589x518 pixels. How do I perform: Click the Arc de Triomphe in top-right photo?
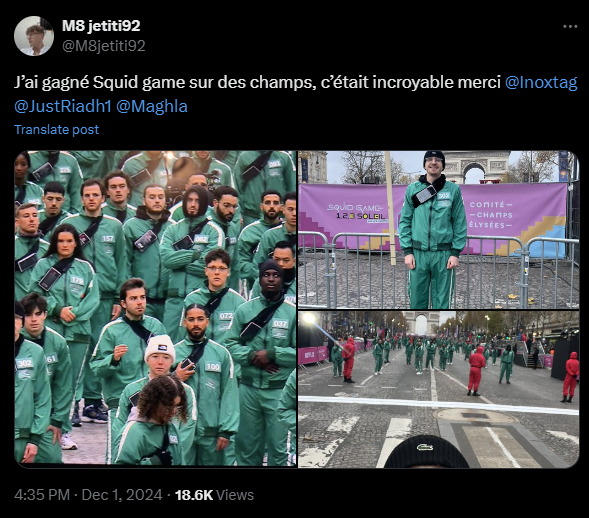(477, 167)
